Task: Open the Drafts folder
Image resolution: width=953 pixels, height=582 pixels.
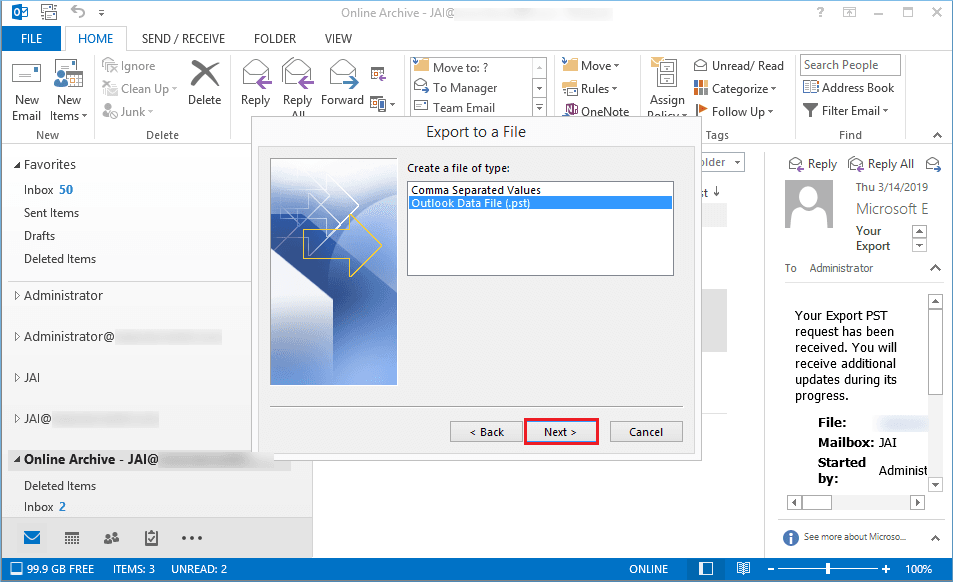Action: (x=40, y=236)
